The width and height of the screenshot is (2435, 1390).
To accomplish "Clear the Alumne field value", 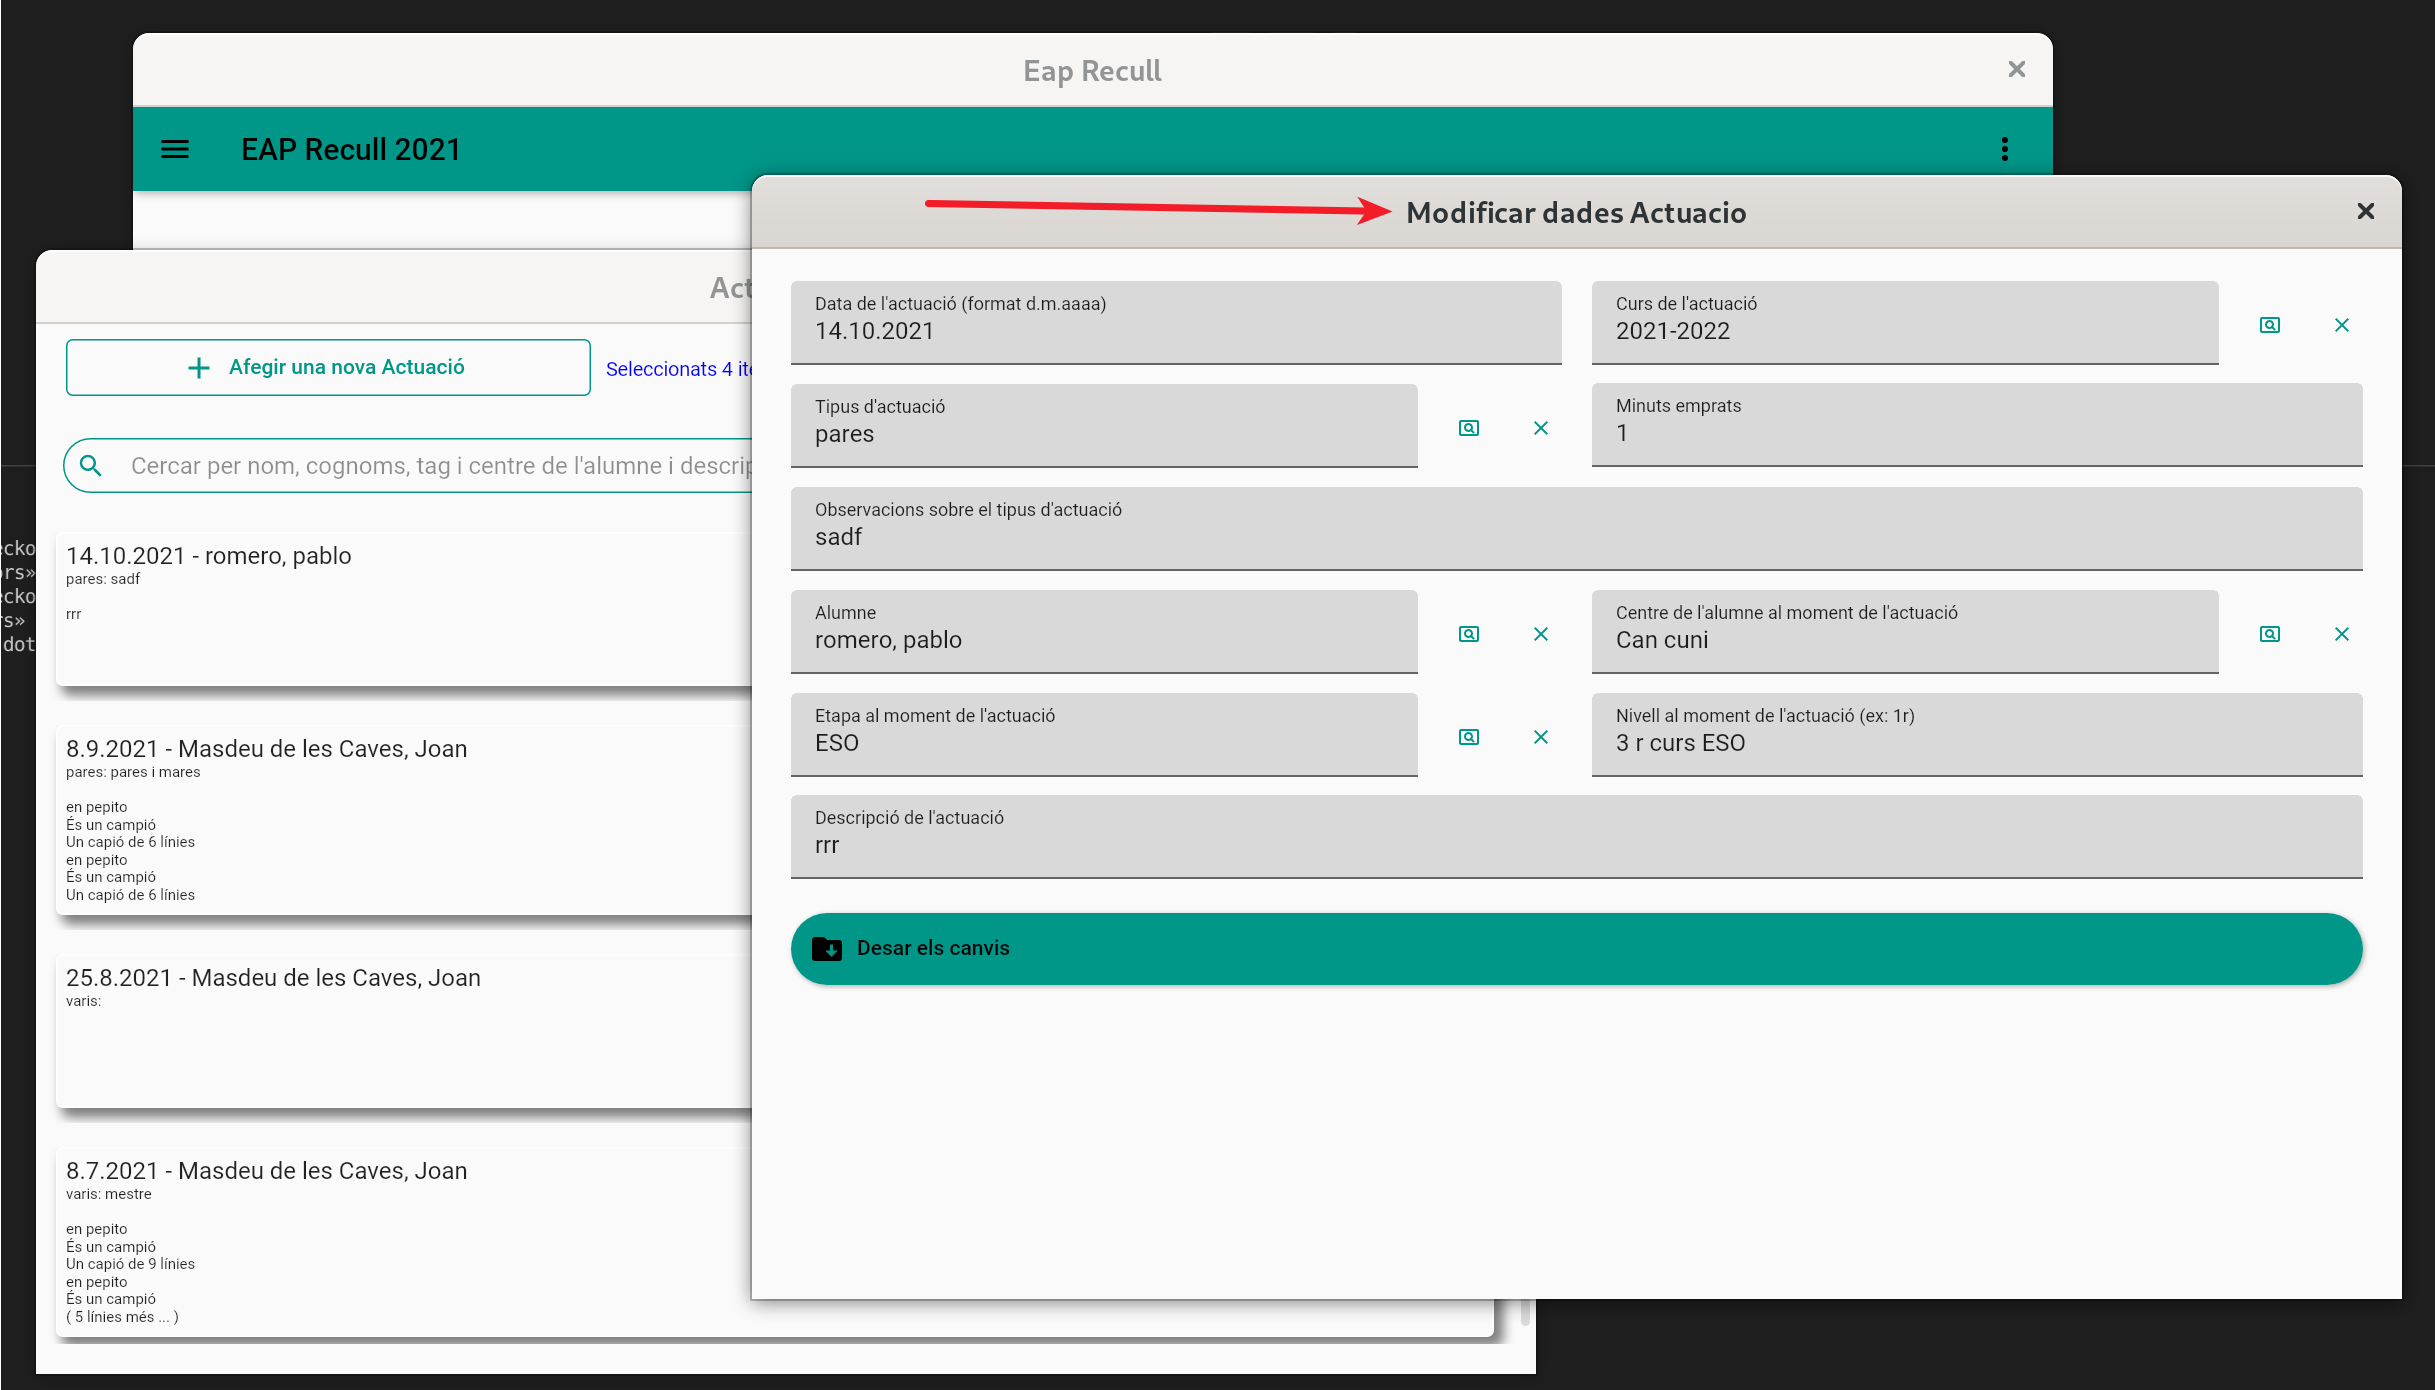I will pos(1540,634).
